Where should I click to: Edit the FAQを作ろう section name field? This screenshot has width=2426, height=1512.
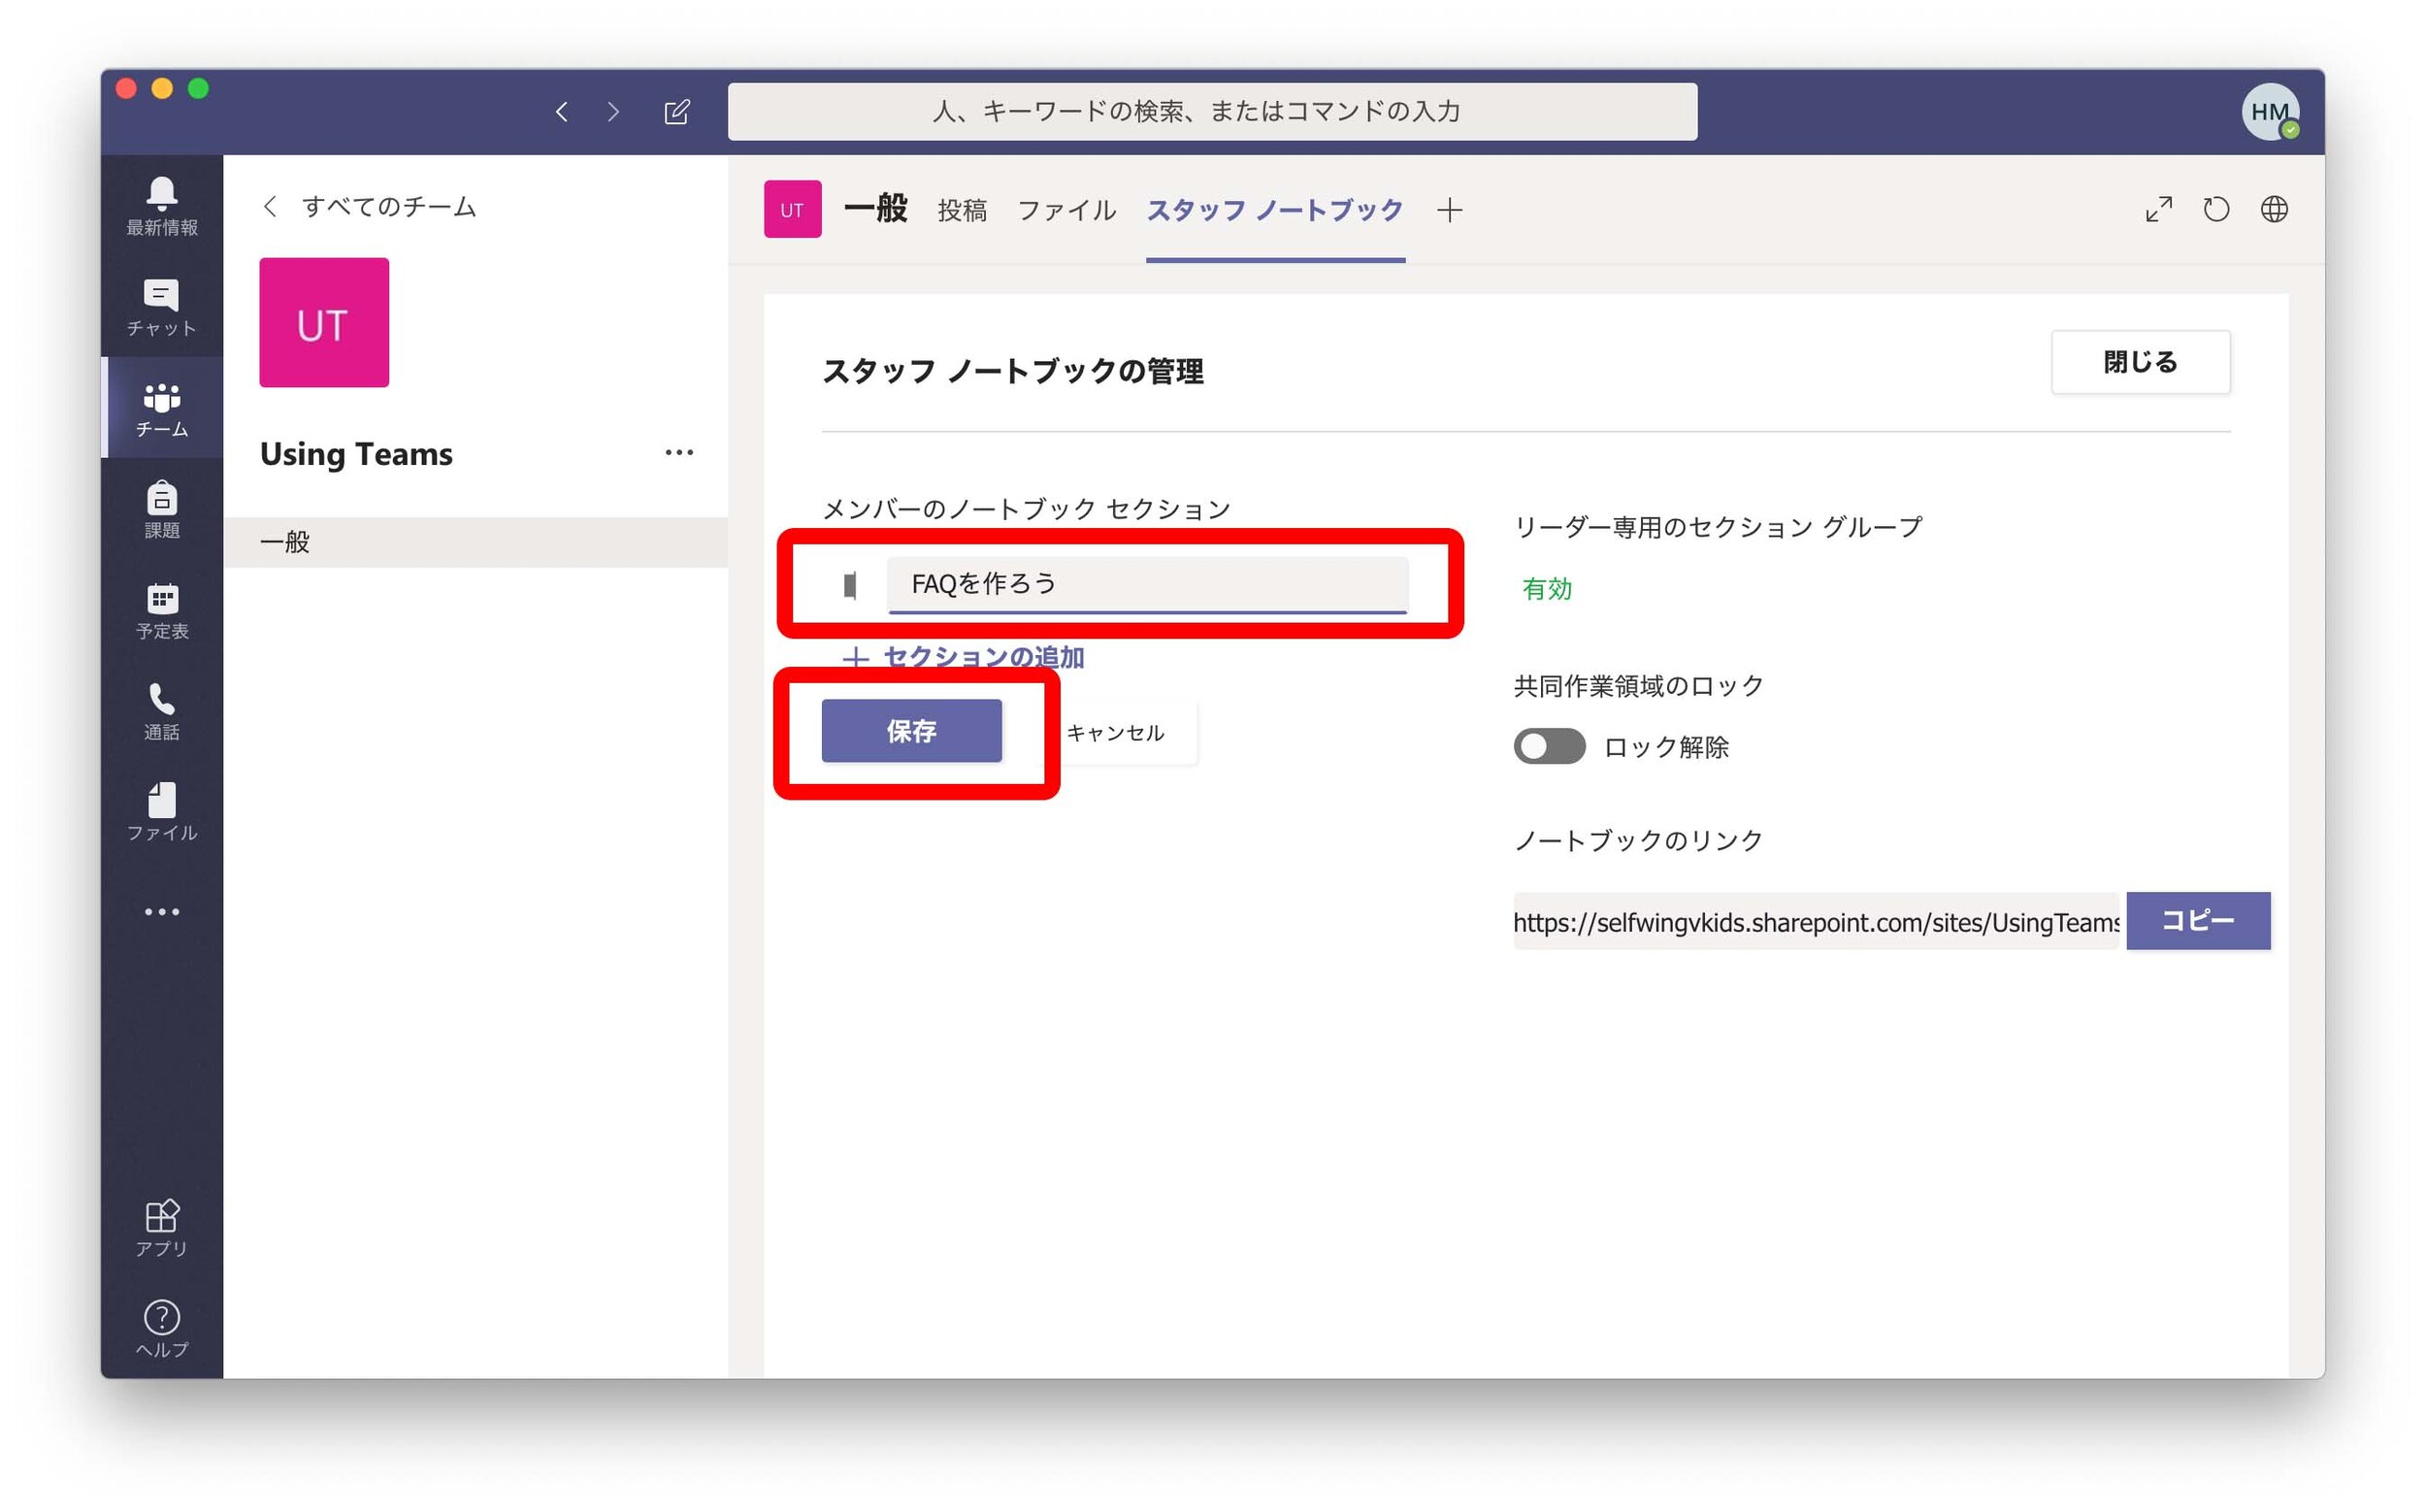point(1147,584)
